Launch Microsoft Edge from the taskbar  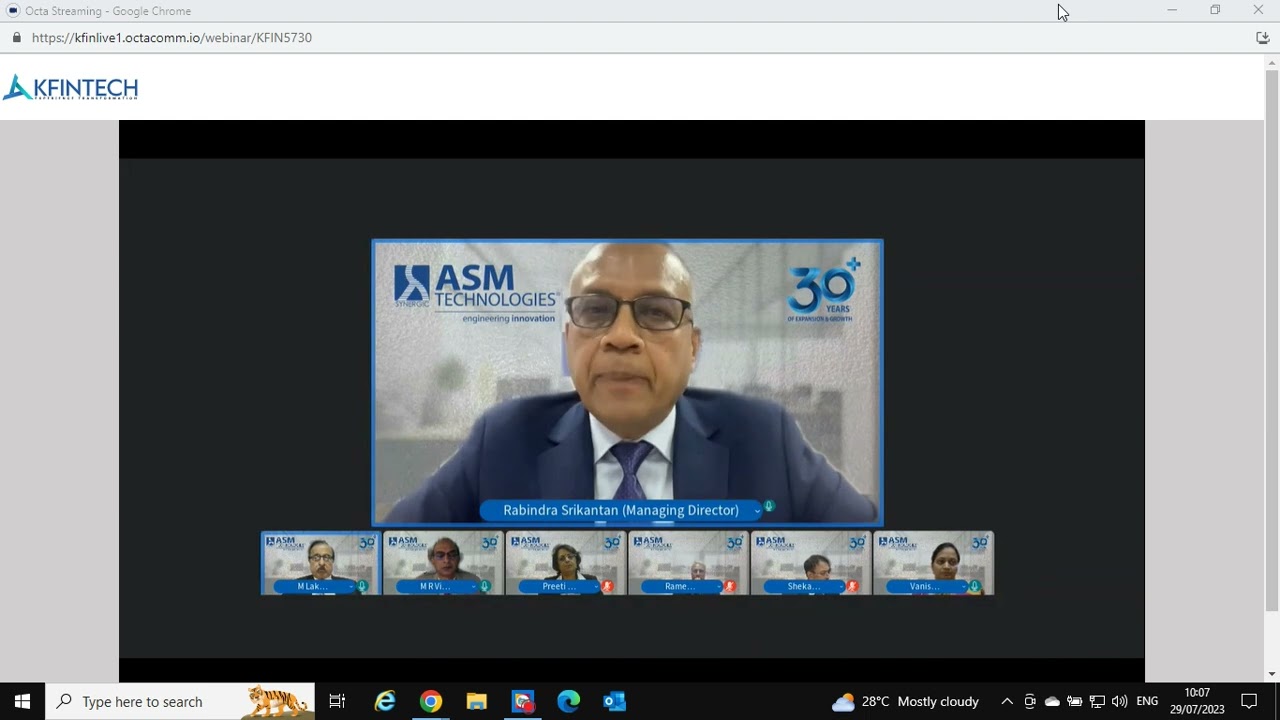[x=569, y=701]
